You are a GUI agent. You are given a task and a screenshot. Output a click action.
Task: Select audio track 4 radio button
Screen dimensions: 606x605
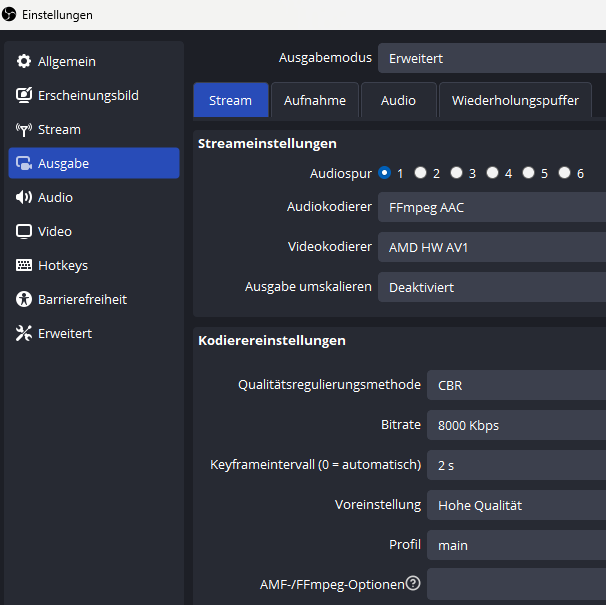click(492, 172)
